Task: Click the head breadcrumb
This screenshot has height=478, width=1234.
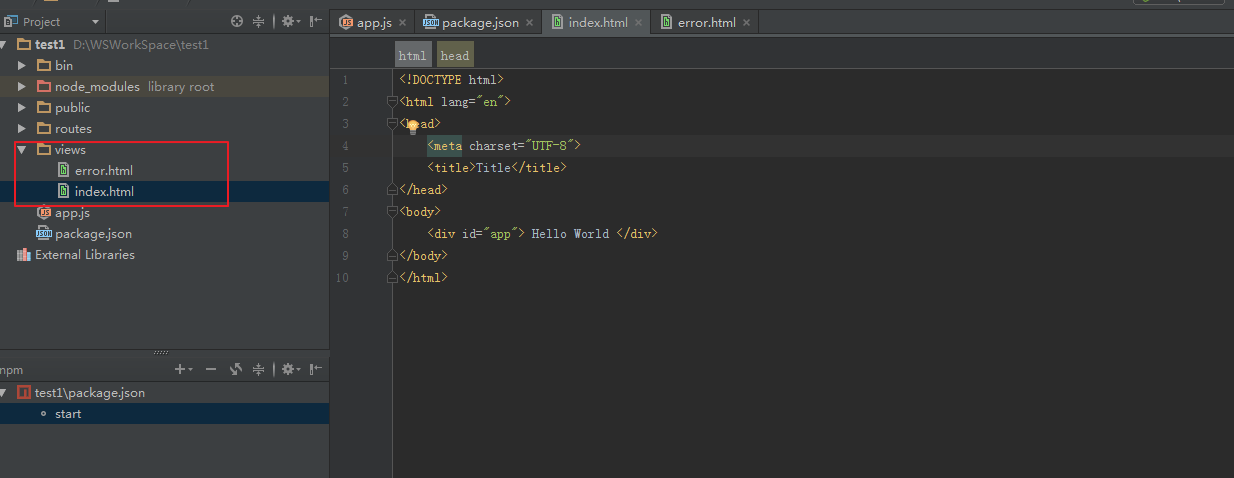Action: pos(455,56)
